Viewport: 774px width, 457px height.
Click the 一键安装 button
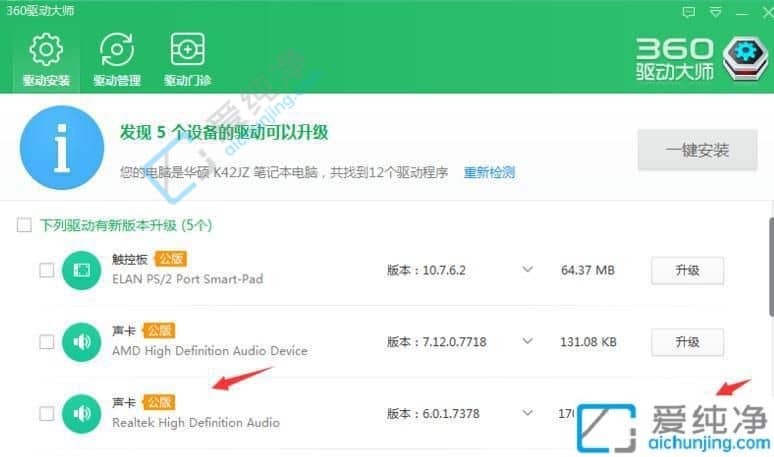pyautogui.click(x=697, y=150)
